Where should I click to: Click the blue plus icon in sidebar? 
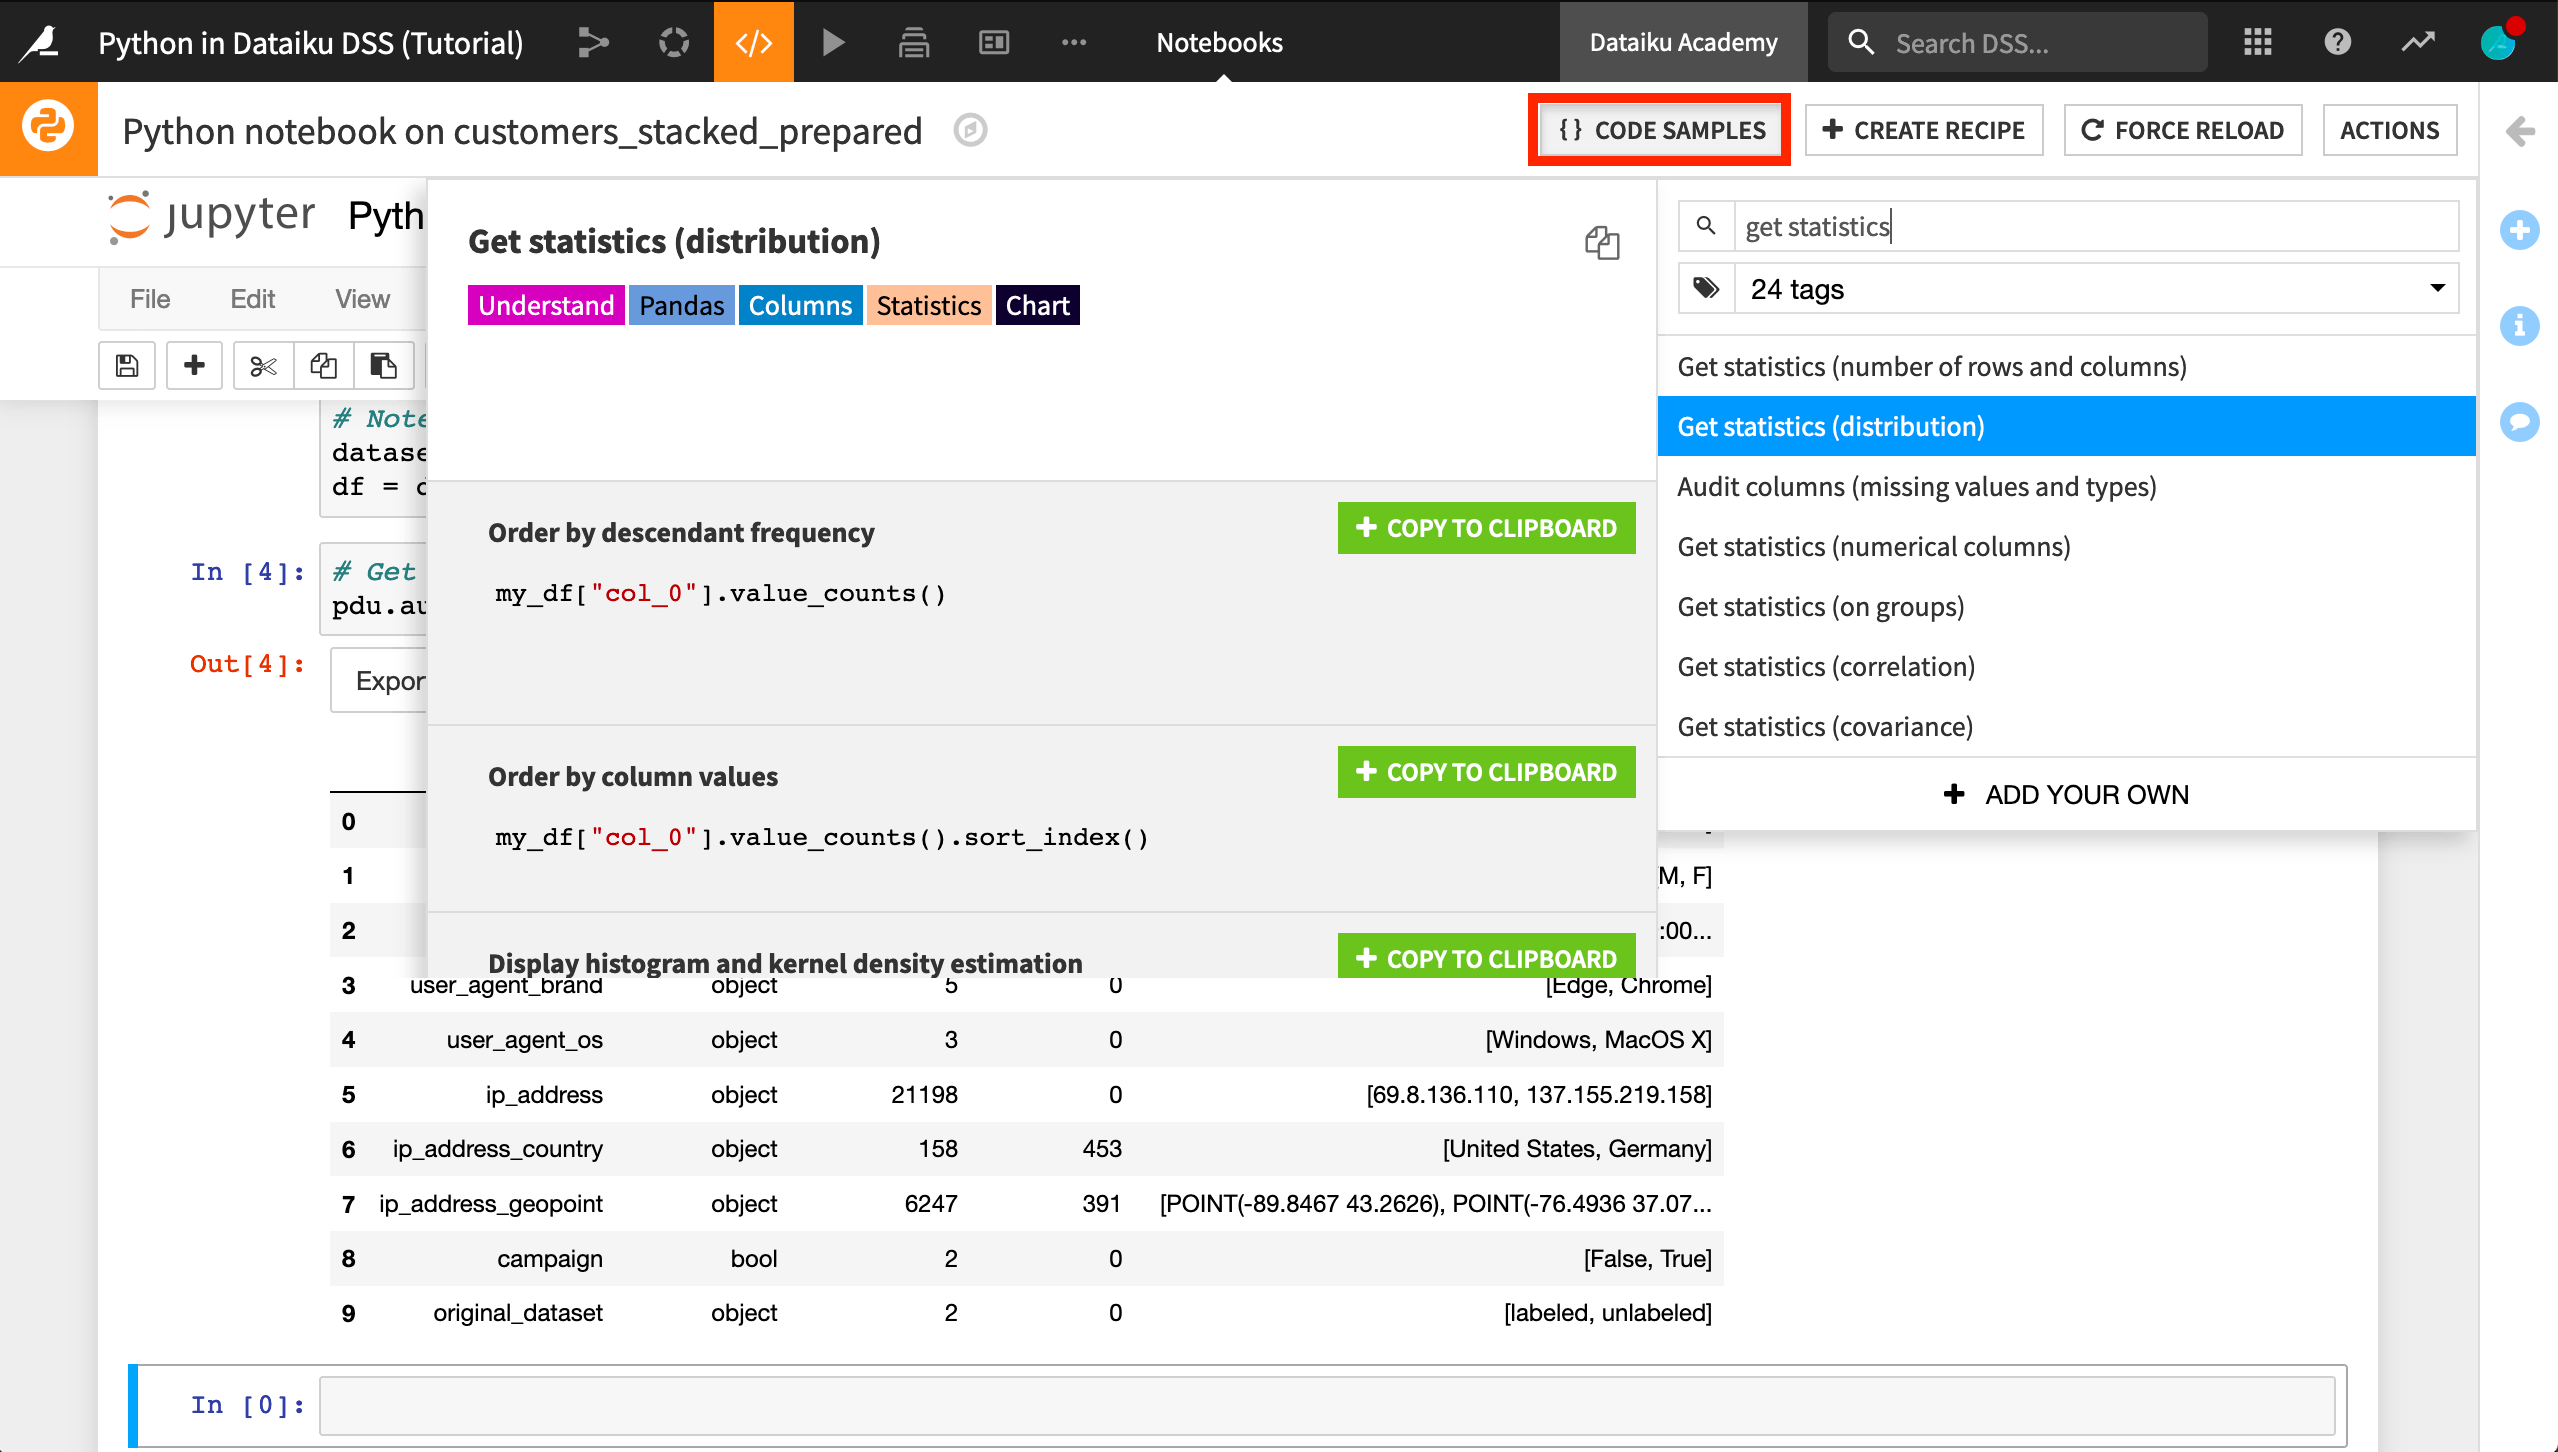click(2520, 230)
